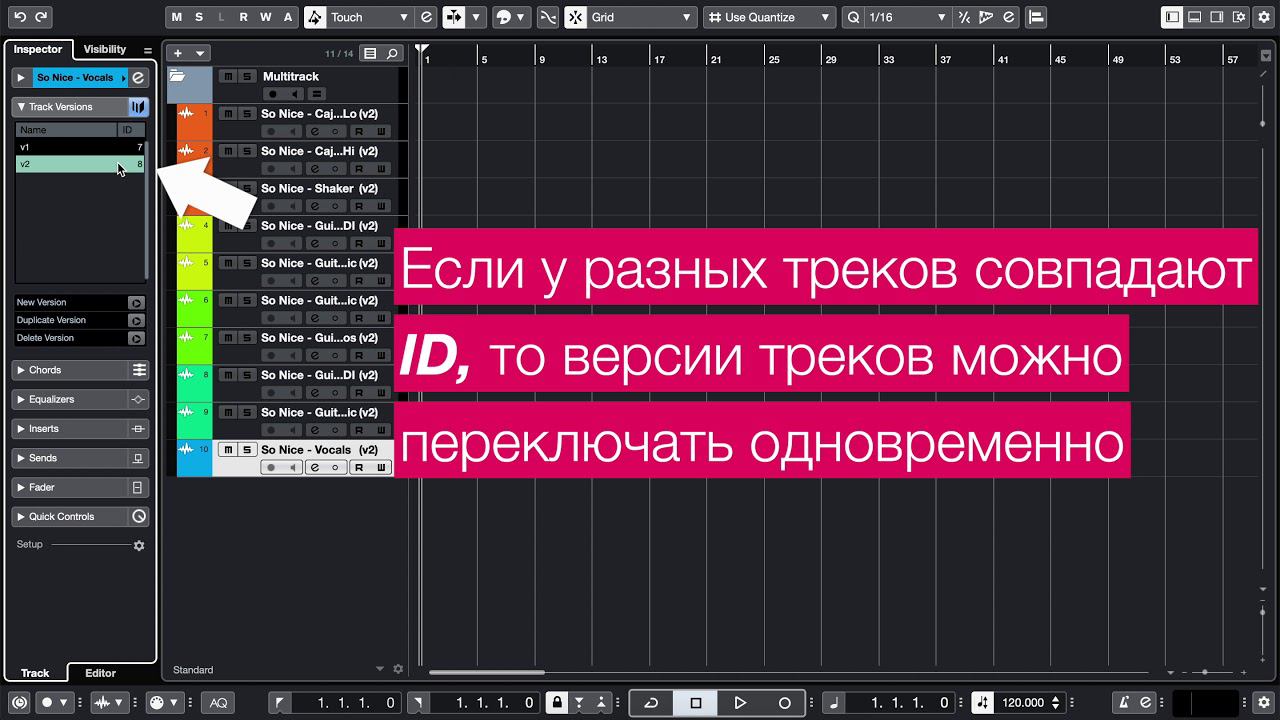Click the Record transport button
1280x720 pixels.
[x=785, y=703]
